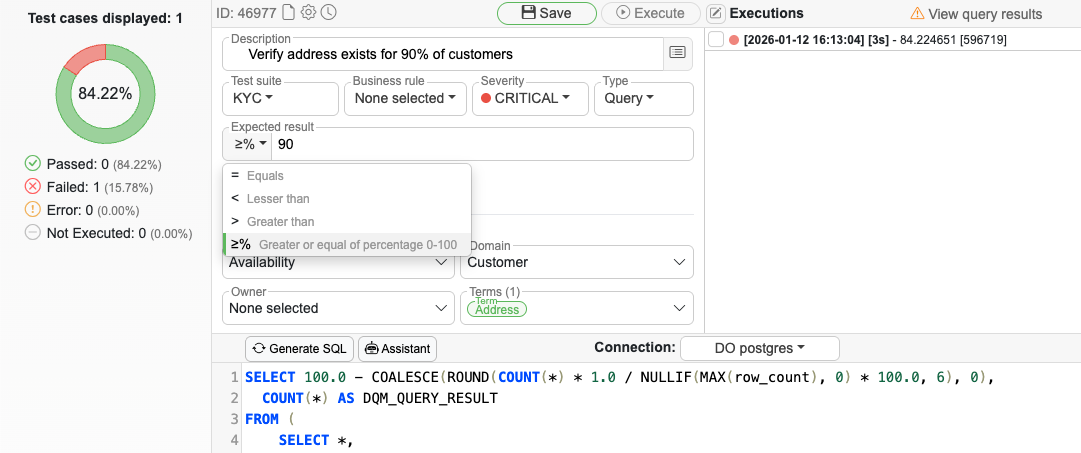Click the copy document icon beside ID

coord(289,13)
